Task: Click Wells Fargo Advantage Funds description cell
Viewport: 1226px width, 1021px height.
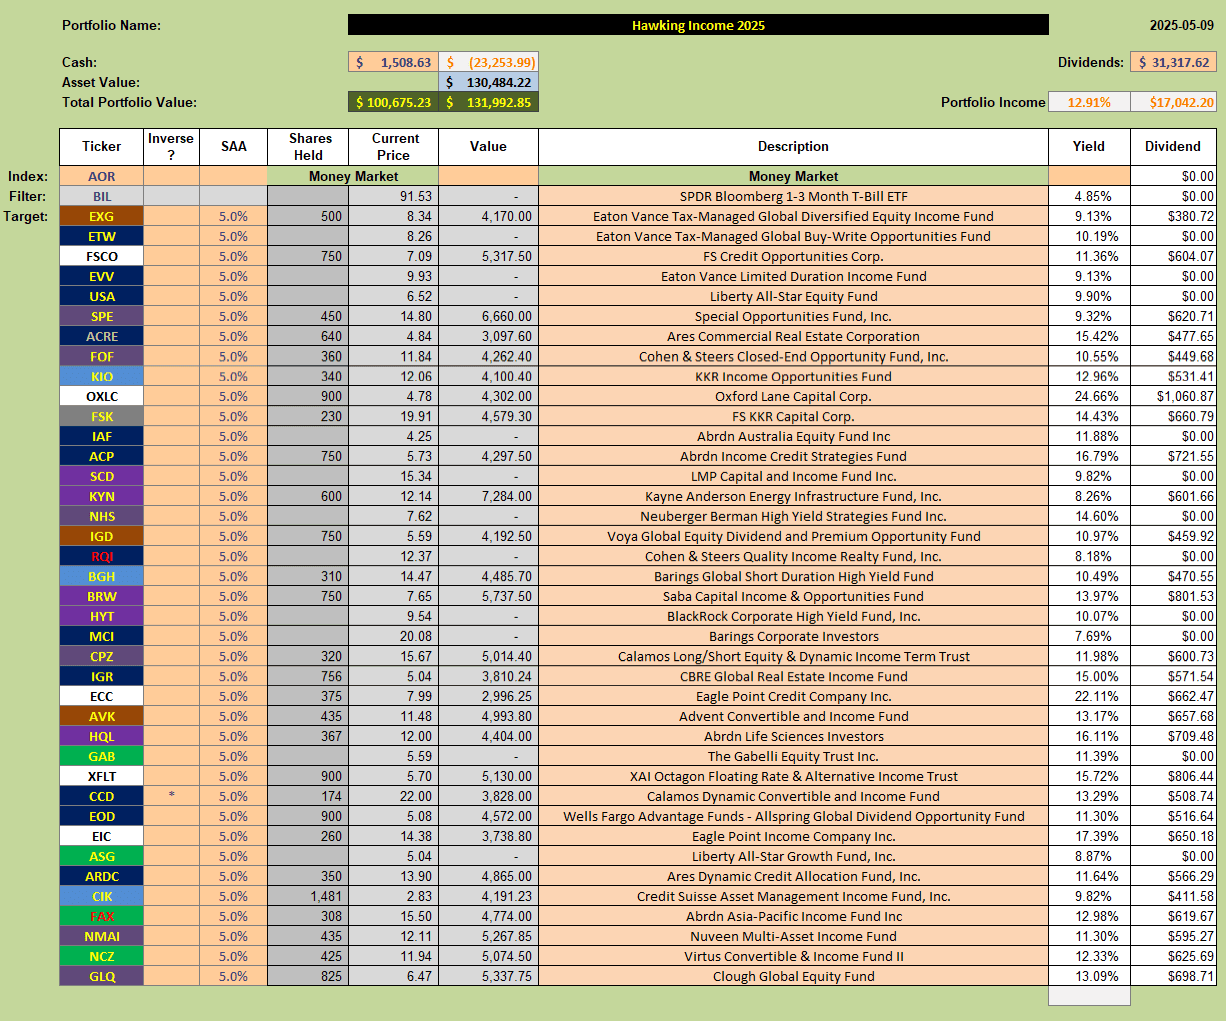Action: point(793,816)
